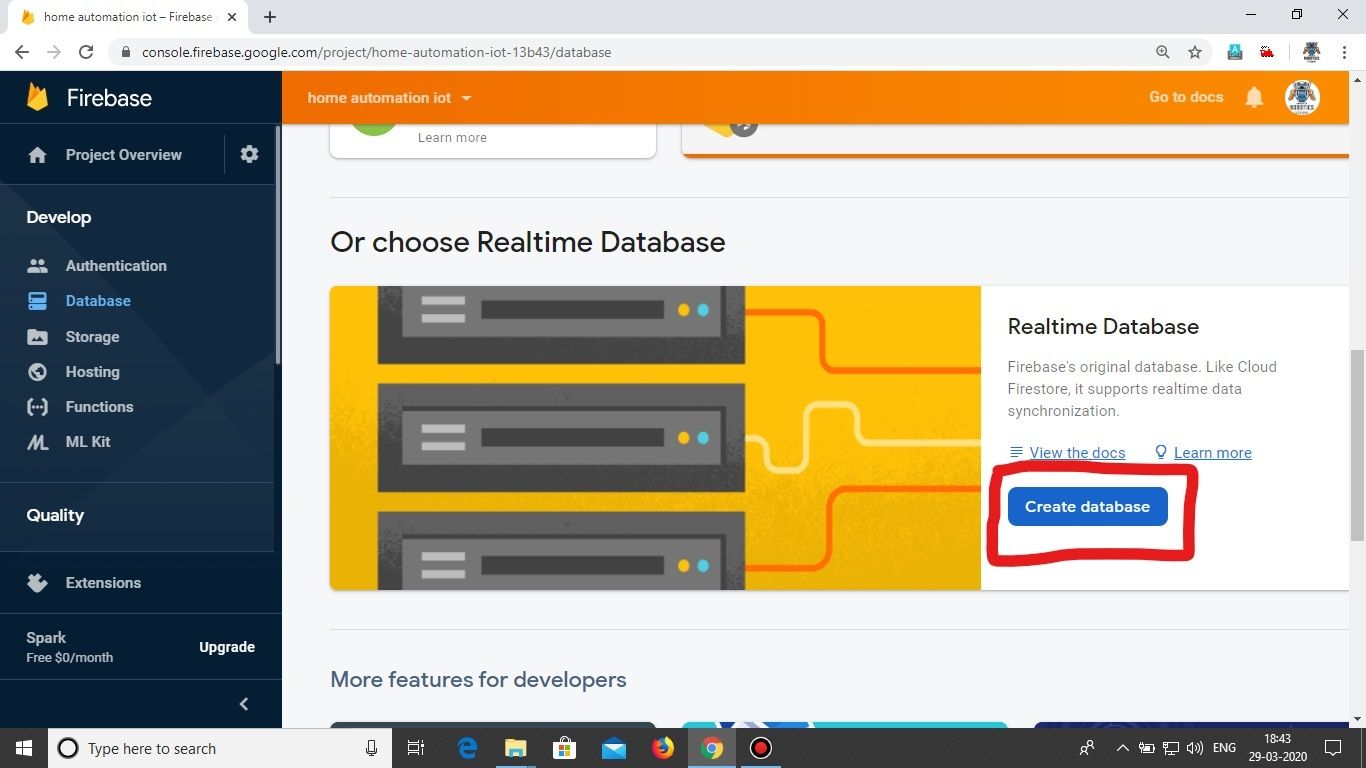Image resolution: width=1366 pixels, height=768 pixels.
Task: Click the Create database button
Action: (x=1087, y=506)
